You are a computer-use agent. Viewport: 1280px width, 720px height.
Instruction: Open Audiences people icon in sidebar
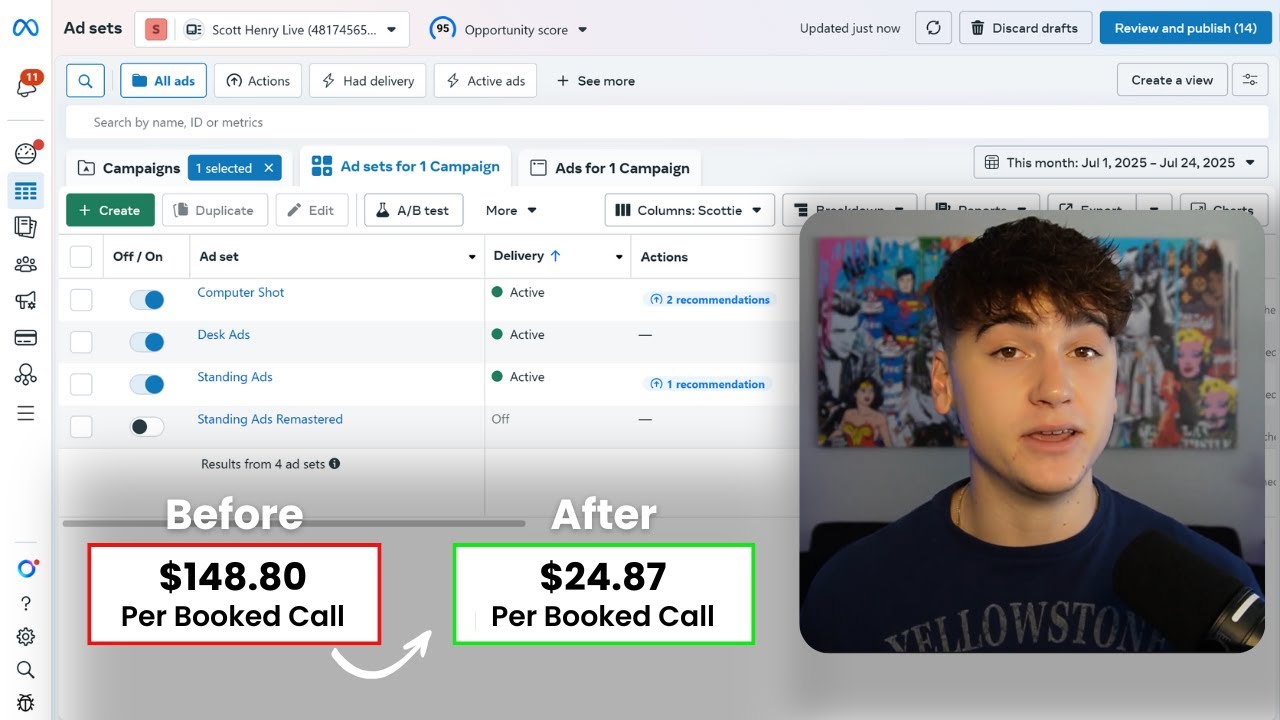coord(26,265)
